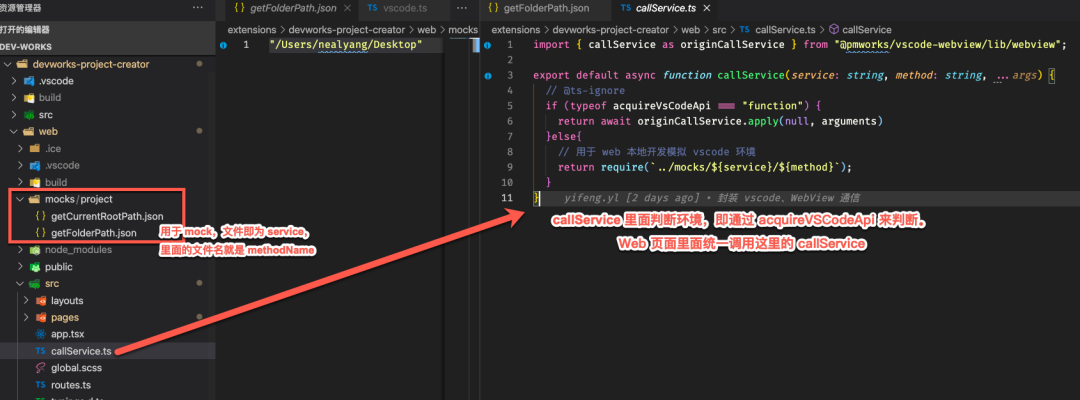Click the global.scss Sass file icon
Viewport: 1080px width, 400px height.
click(x=40, y=368)
